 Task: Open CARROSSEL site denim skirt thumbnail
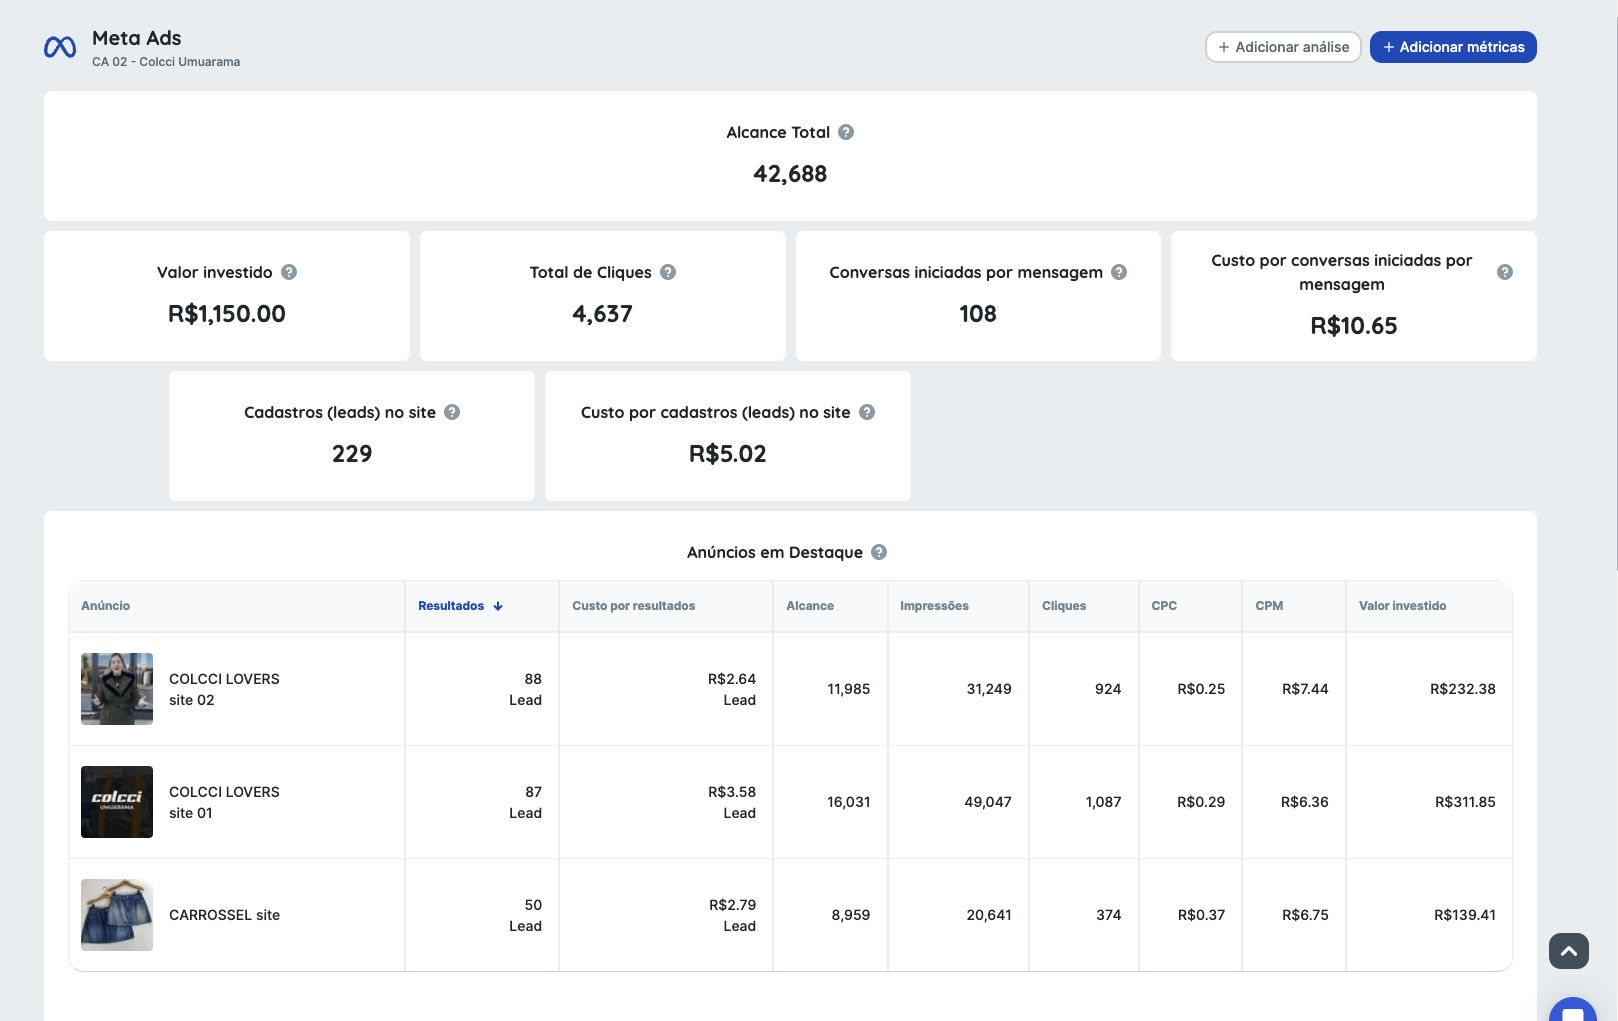click(117, 915)
